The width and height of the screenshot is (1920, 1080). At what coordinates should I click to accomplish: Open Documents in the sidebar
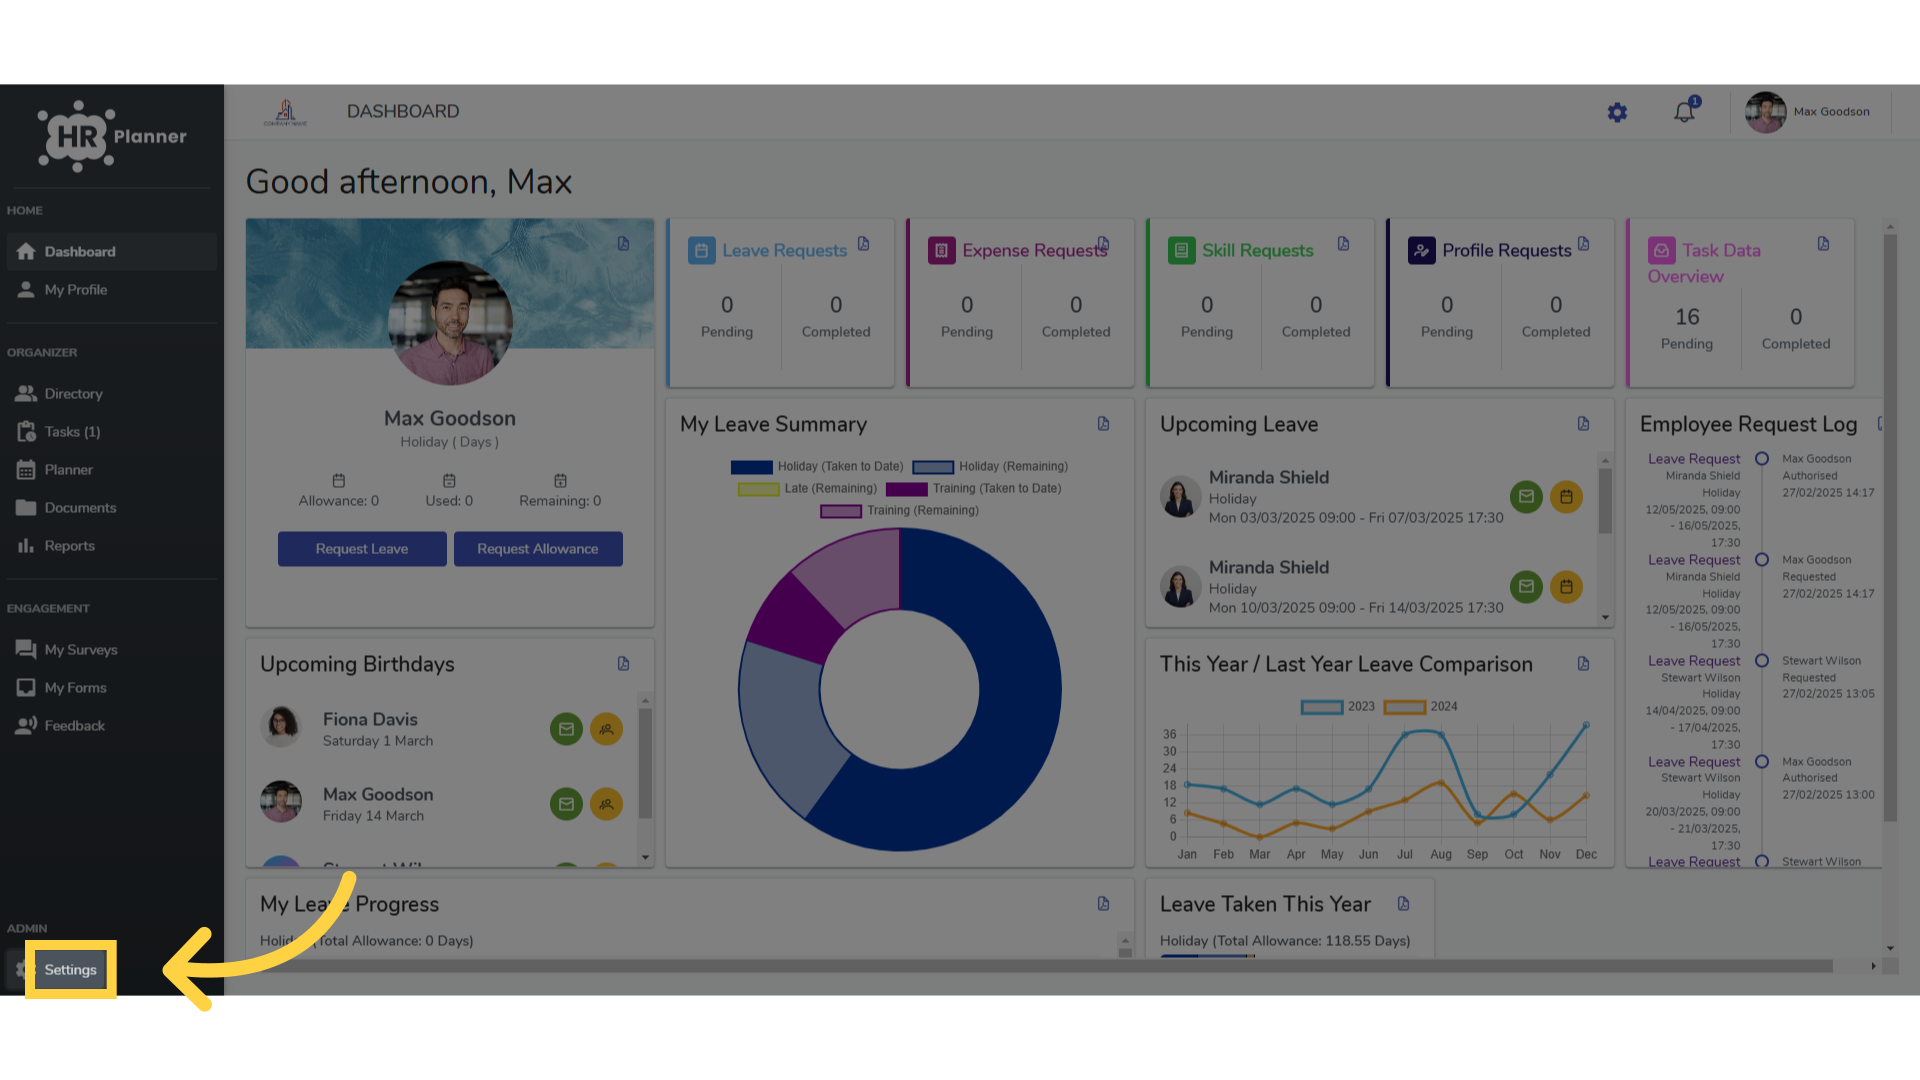[x=111, y=508]
